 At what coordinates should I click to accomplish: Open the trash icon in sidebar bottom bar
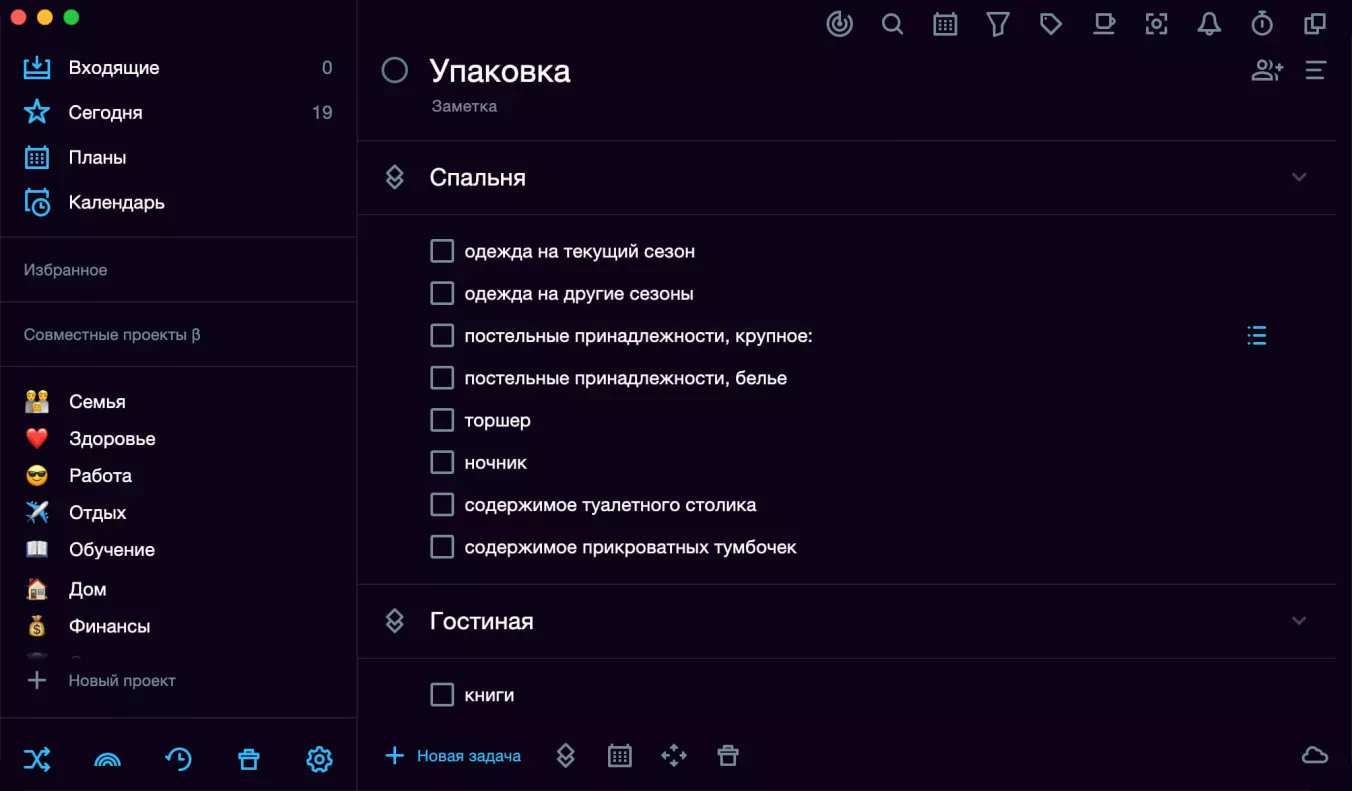(249, 759)
